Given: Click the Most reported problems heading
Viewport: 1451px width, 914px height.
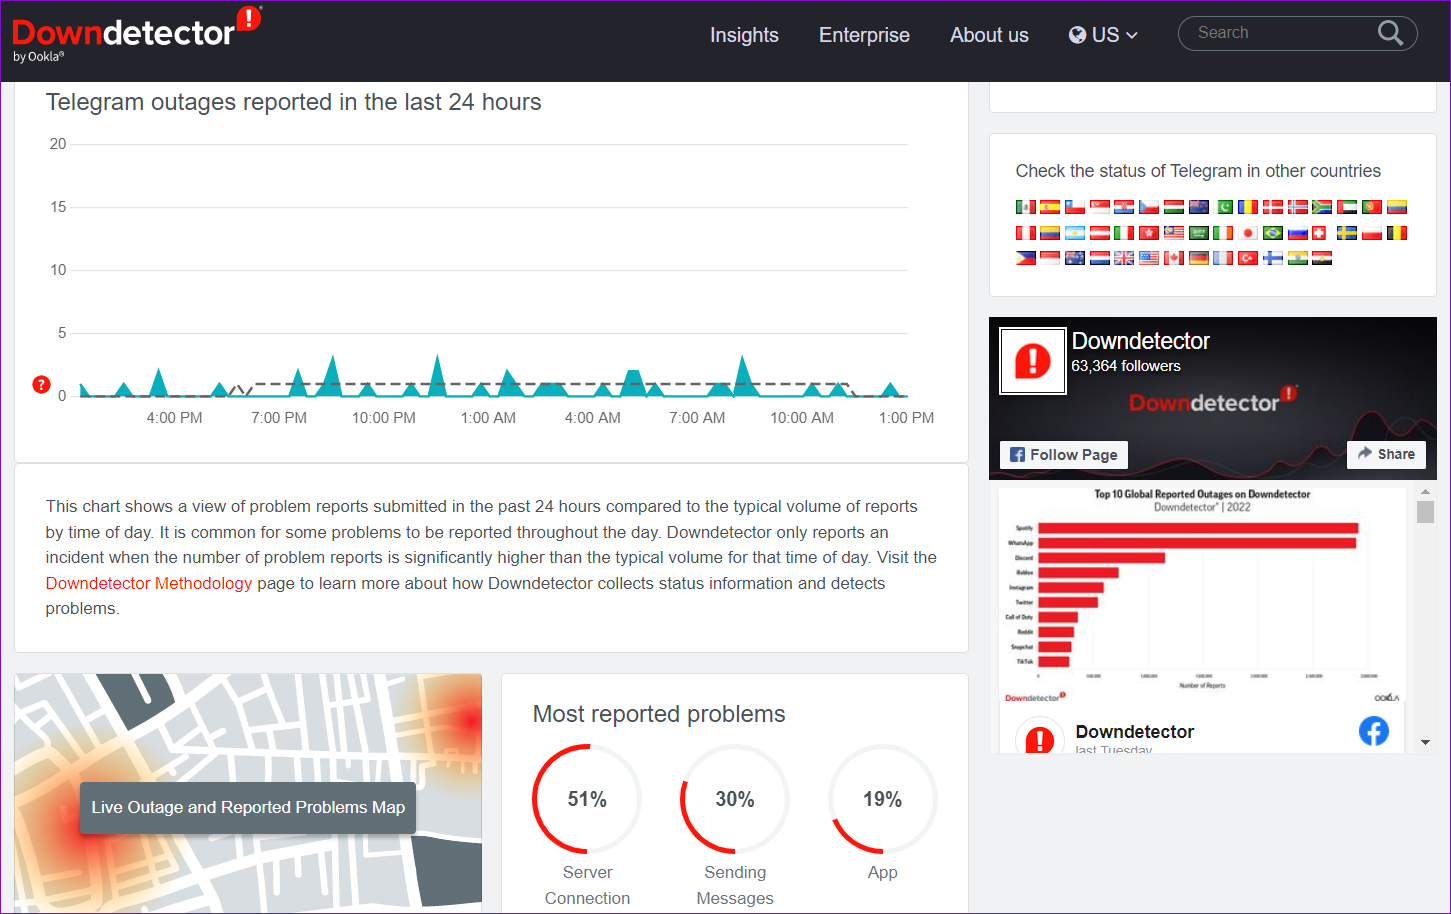Looking at the screenshot, I should [659, 714].
